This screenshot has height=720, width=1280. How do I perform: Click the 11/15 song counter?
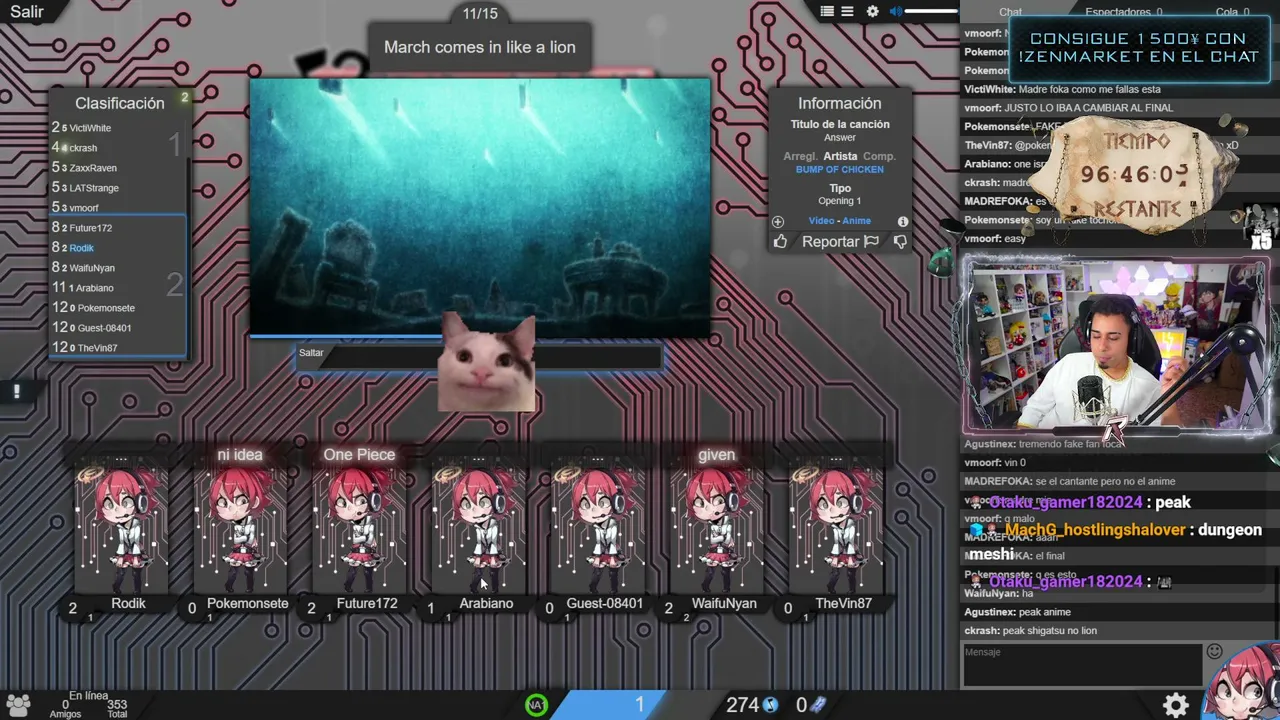point(480,13)
